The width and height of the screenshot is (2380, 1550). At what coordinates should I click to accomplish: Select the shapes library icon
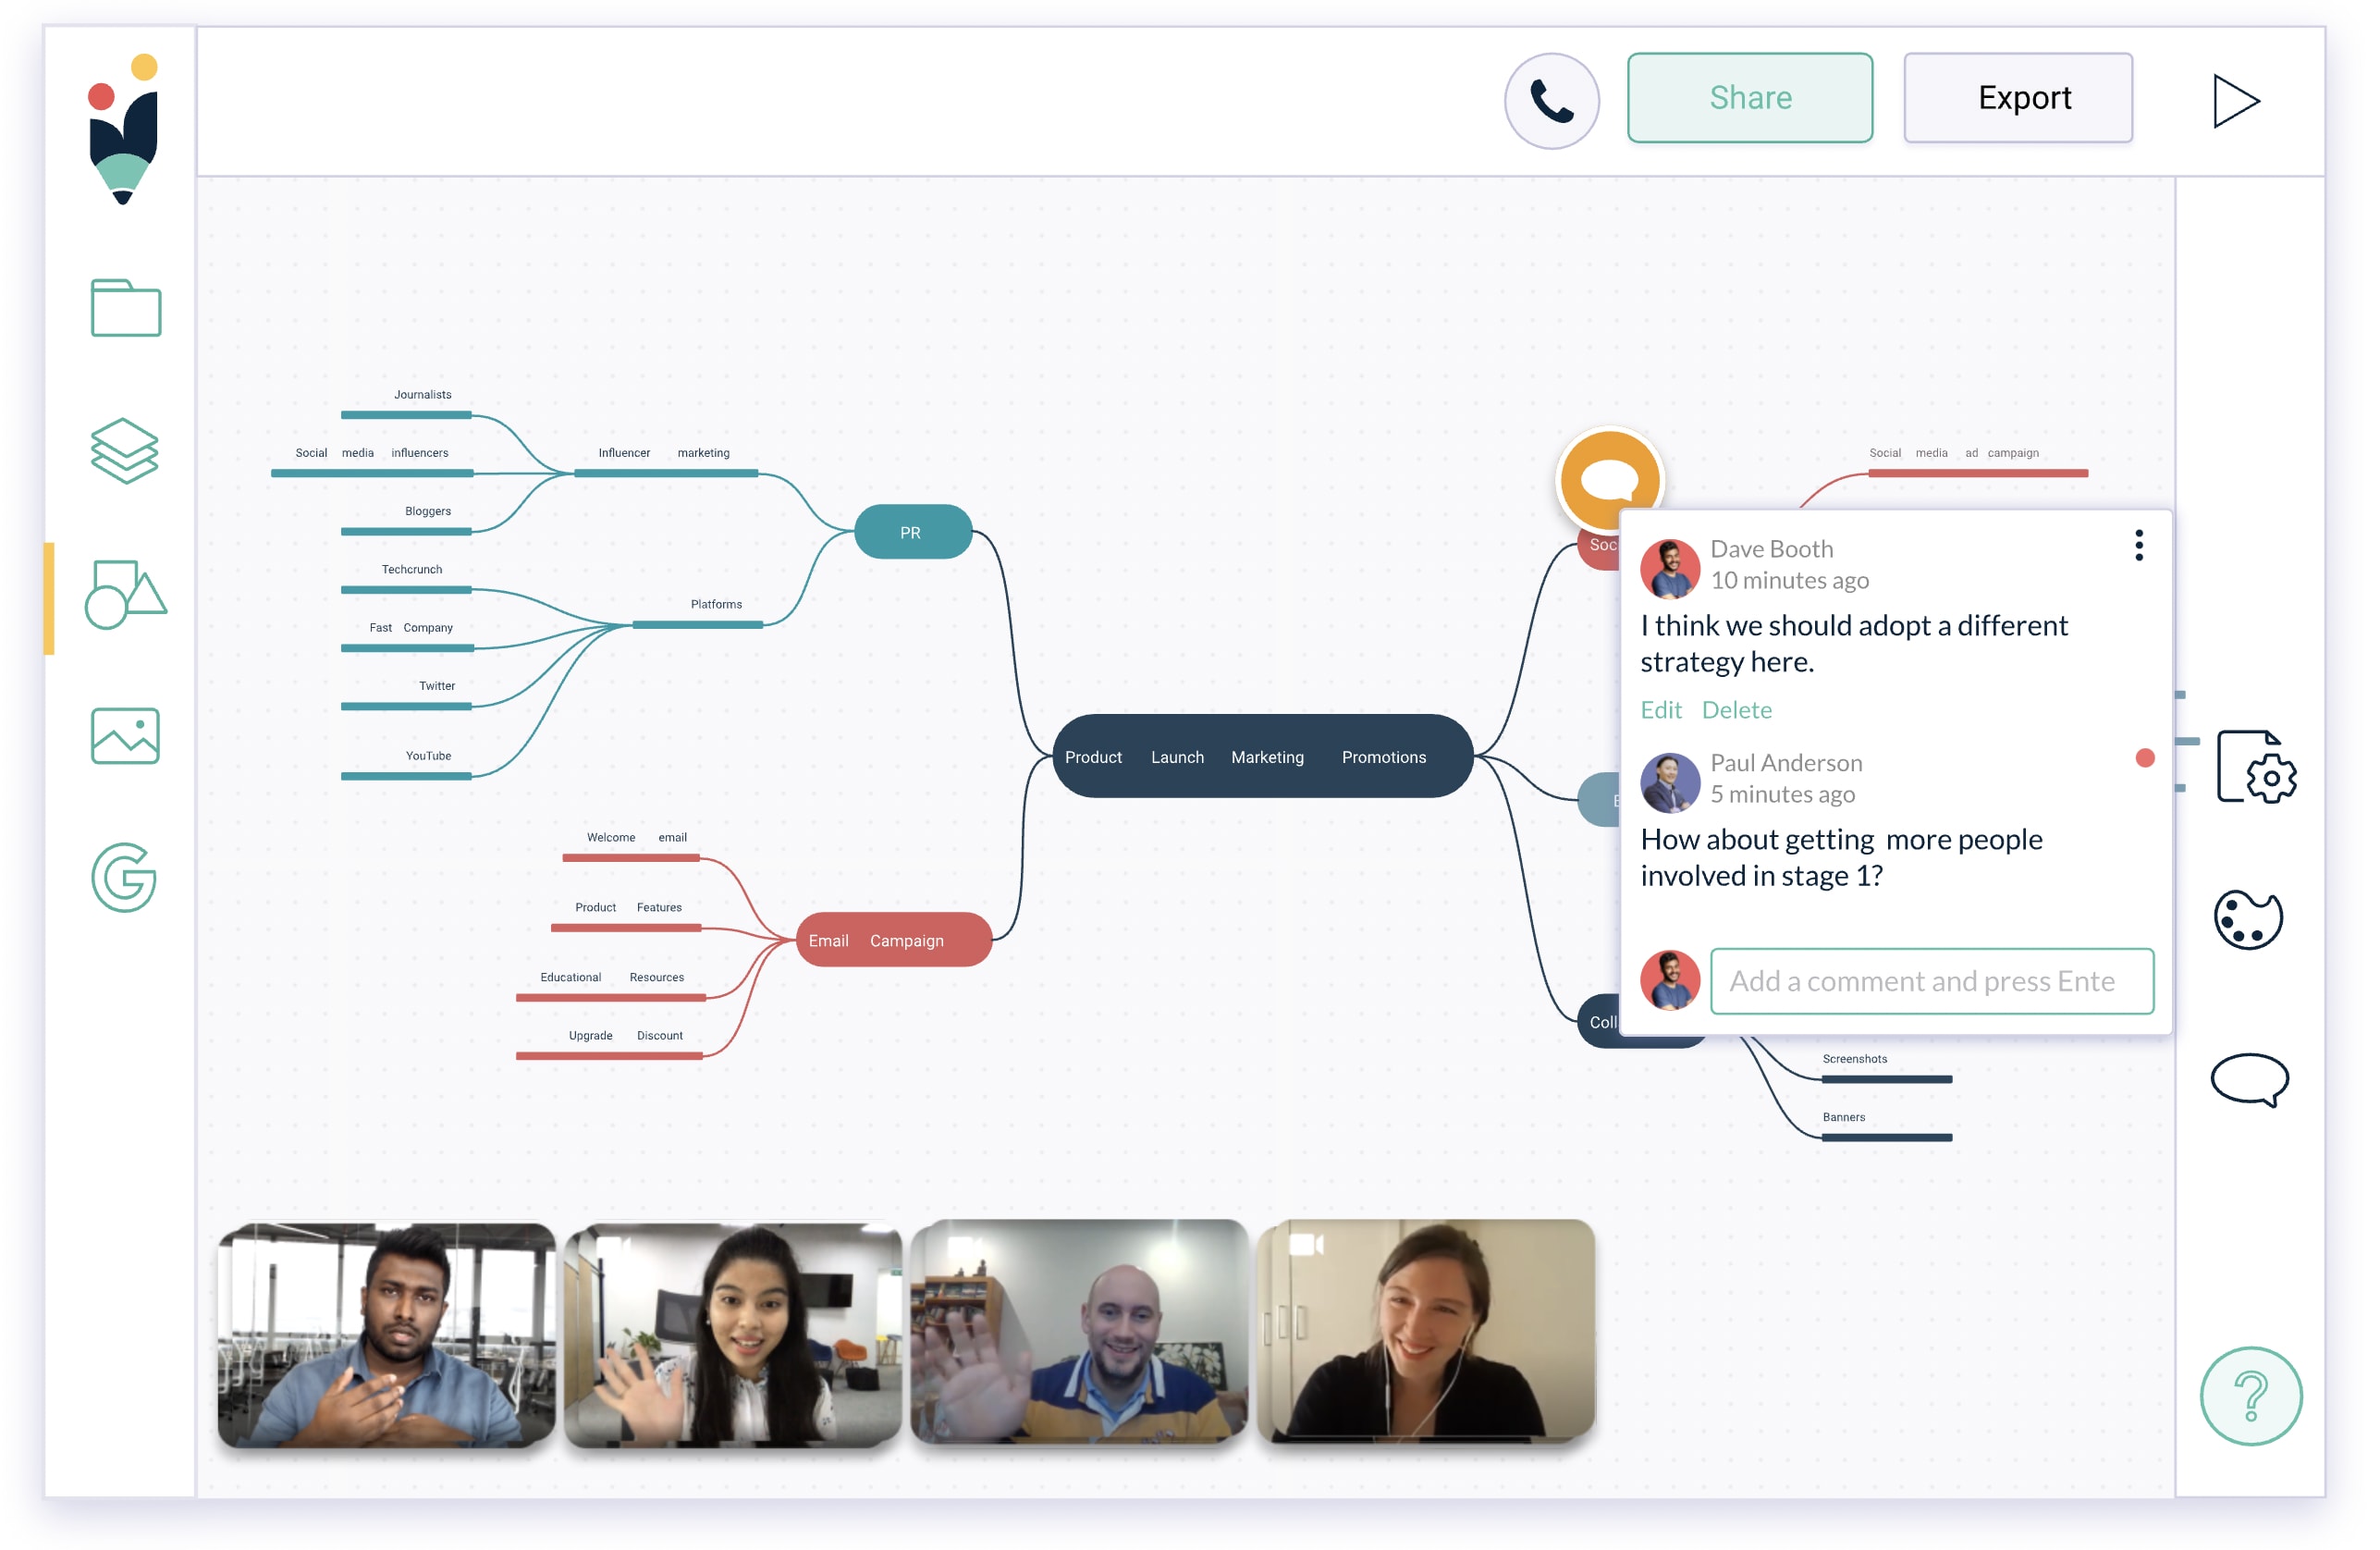pyautogui.click(x=126, y=594)
